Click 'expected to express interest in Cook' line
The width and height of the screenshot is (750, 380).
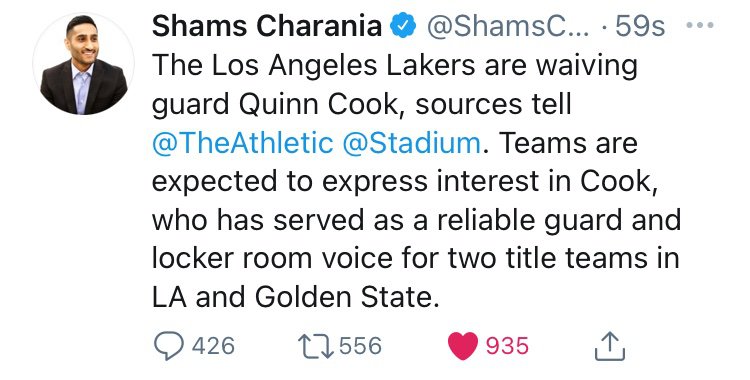point(405,182)
